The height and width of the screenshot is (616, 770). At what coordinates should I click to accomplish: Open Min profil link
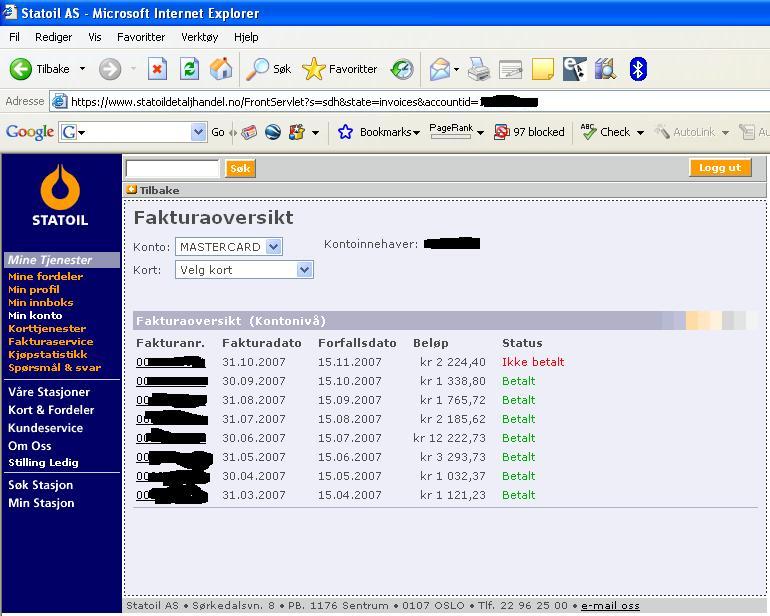pyautogui.click(x=34, y=289)
